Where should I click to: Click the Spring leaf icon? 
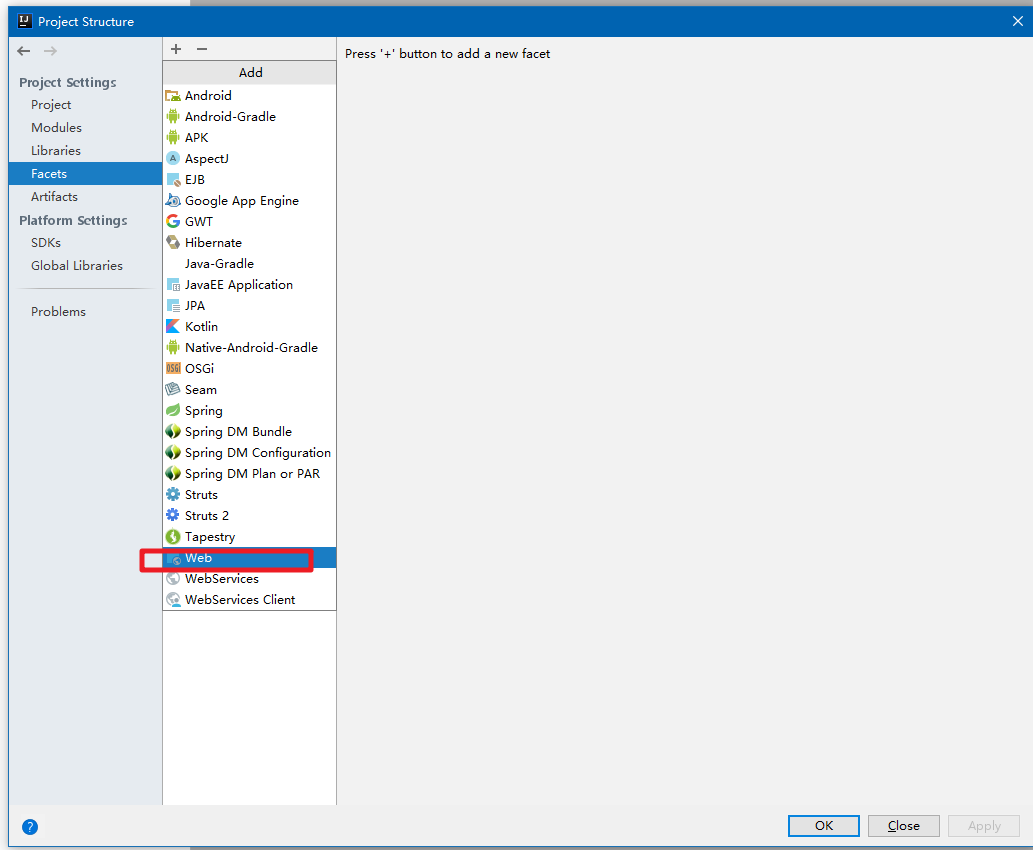tap(173, 411)
